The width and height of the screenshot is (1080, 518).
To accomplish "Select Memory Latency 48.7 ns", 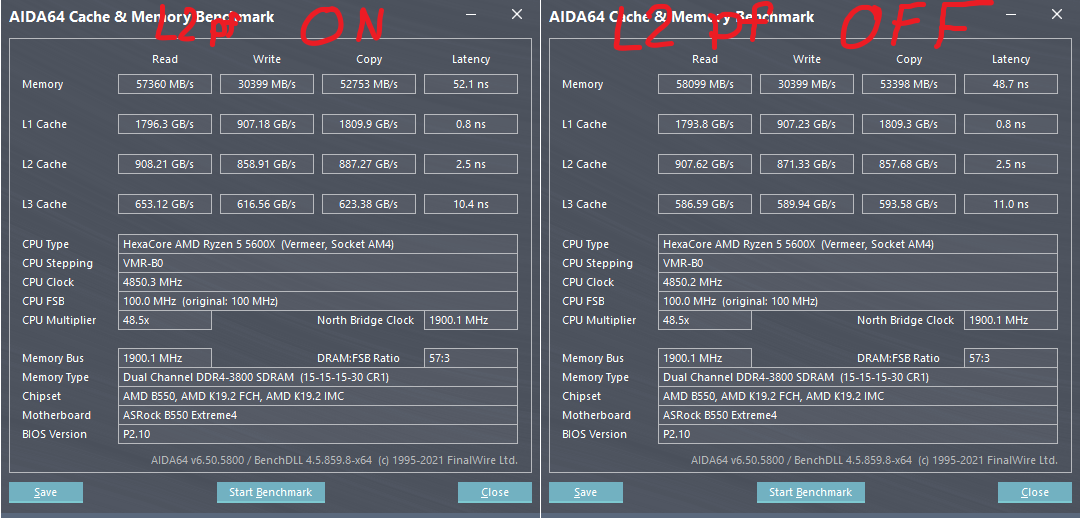I will pyautogui.click(x=1010, y=84).
